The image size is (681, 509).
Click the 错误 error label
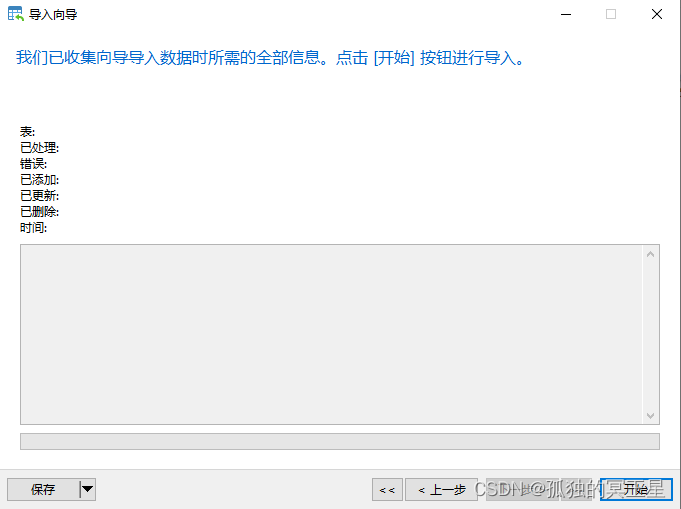[x=33, y=164]
